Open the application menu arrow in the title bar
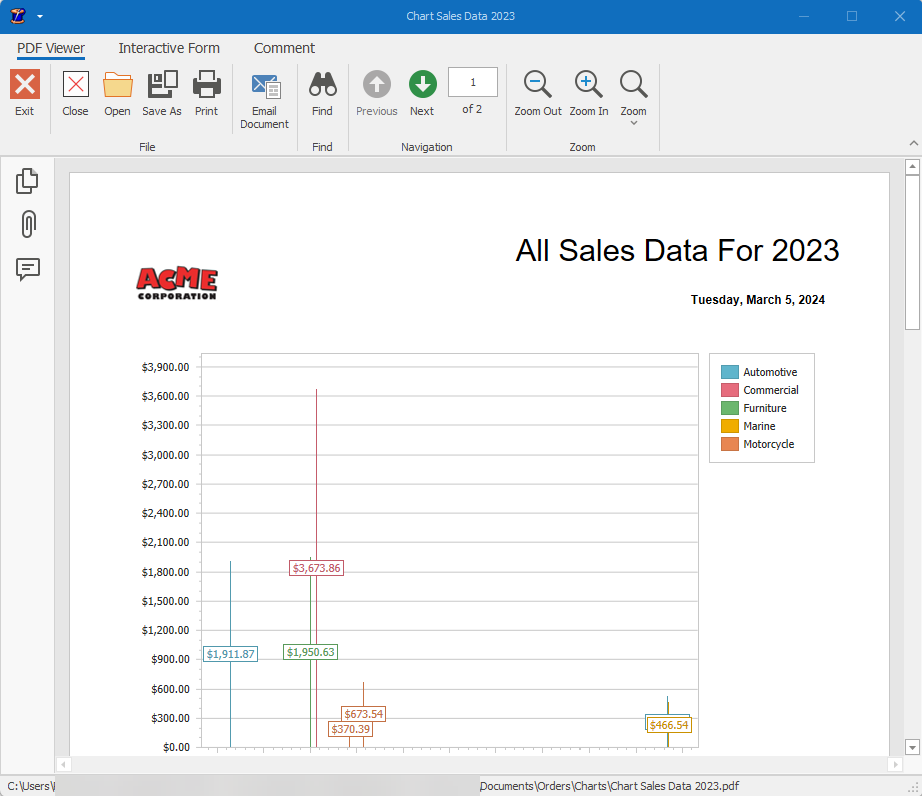This screenshot has width=922, height=796. [x=38, y=16]
